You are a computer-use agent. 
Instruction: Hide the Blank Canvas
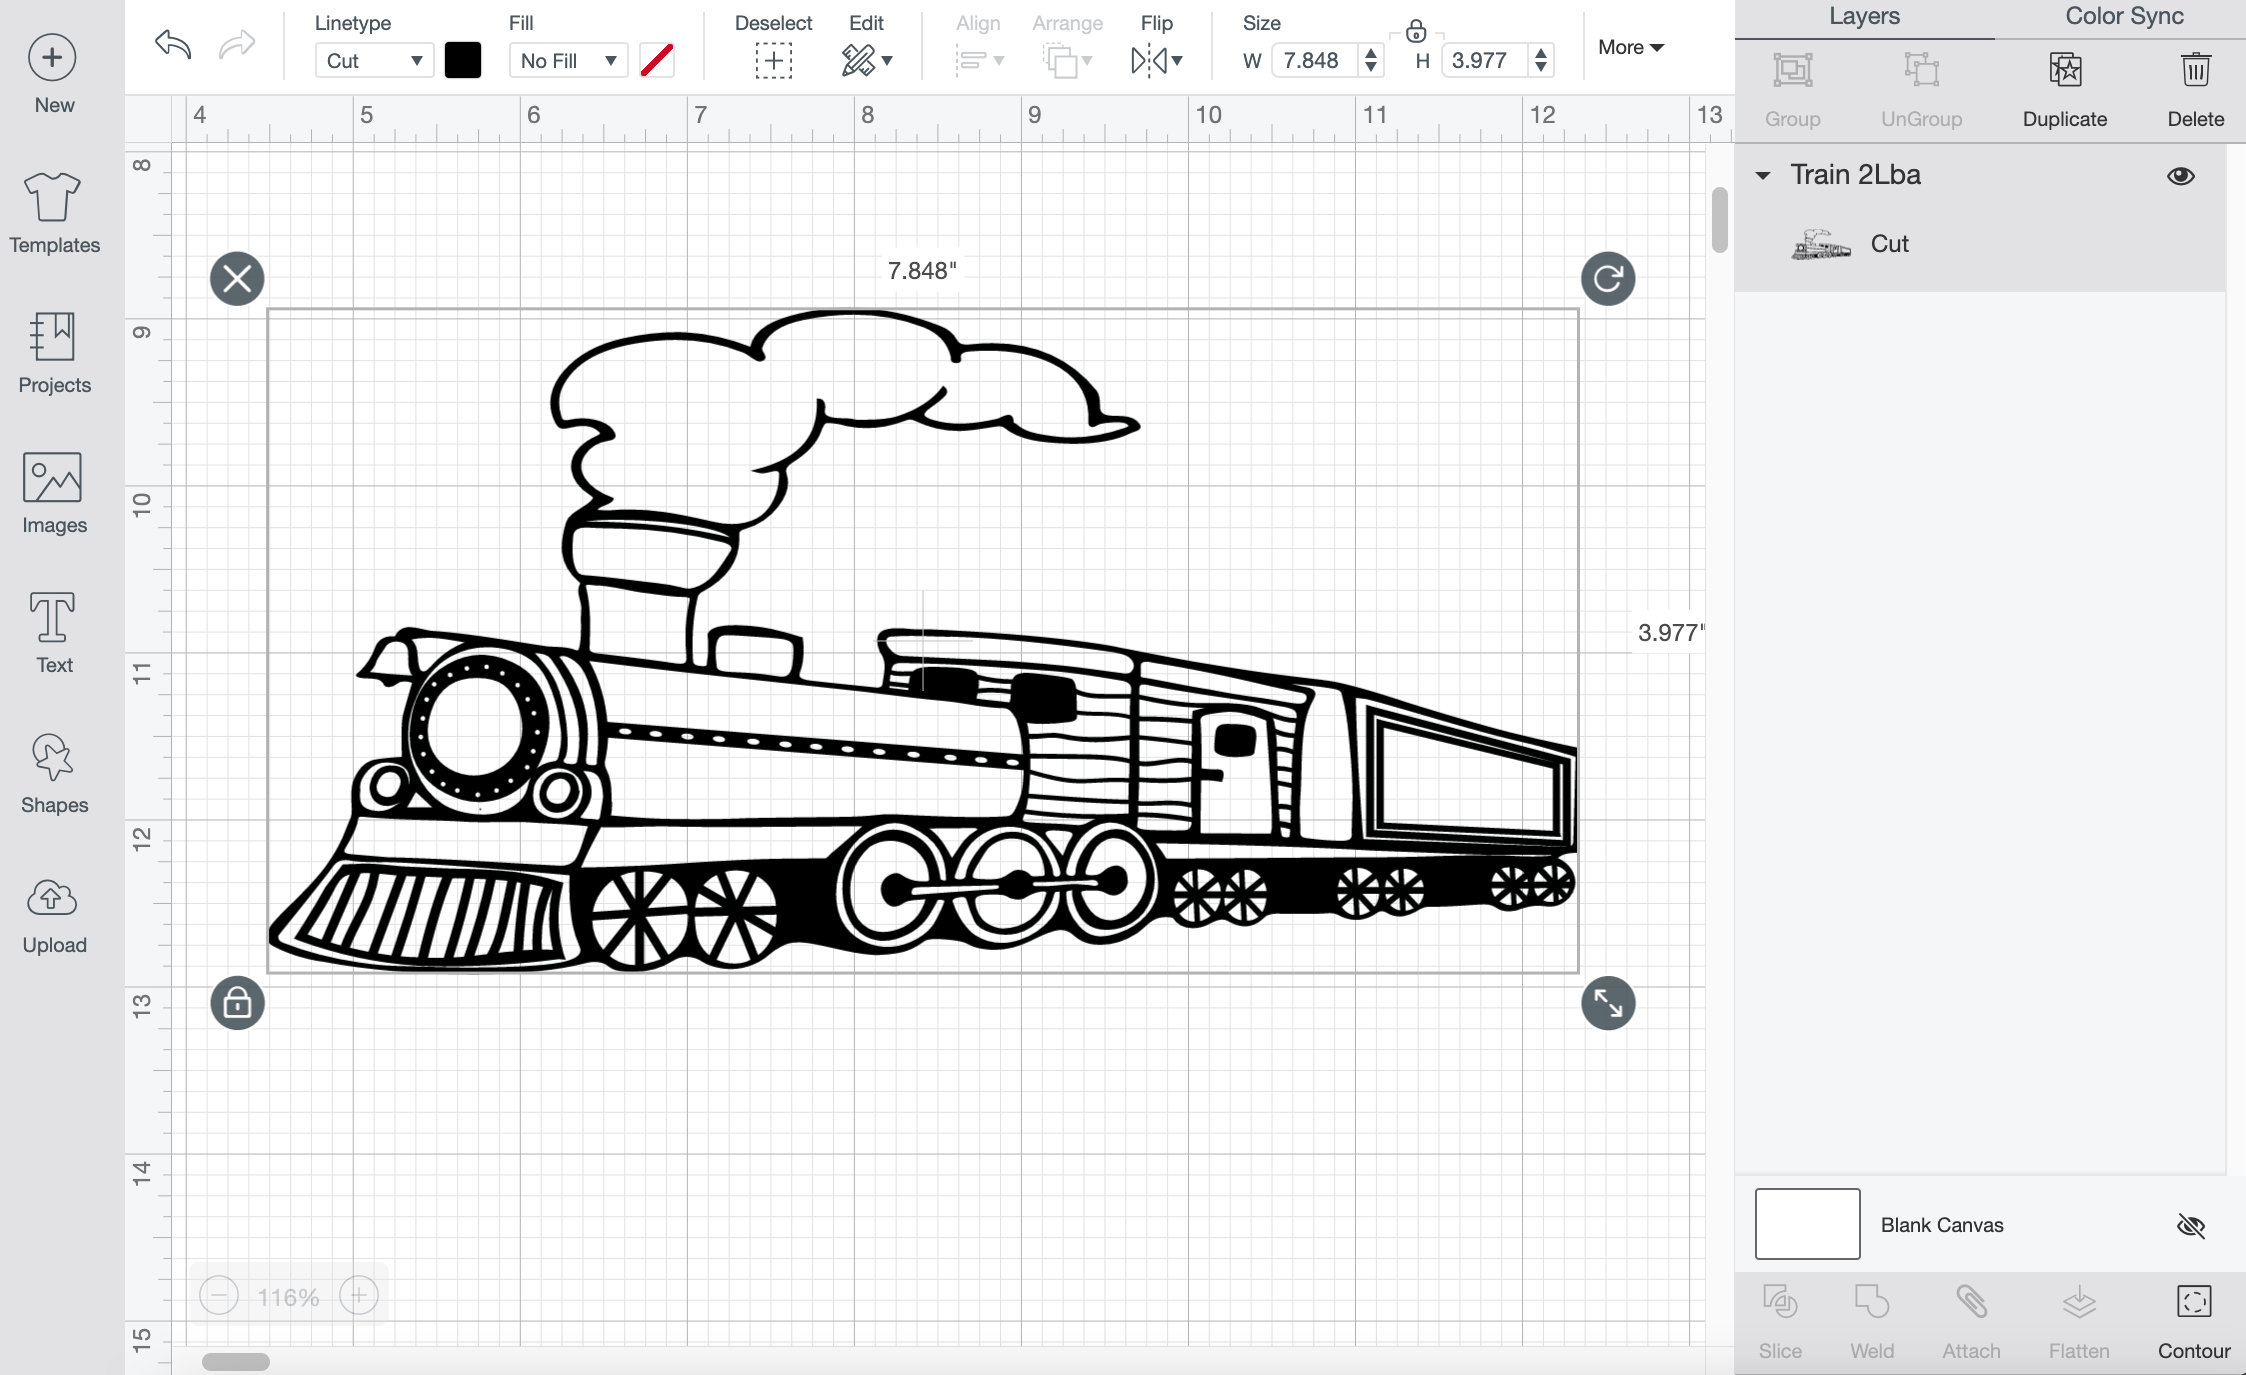(2190, 1224)
